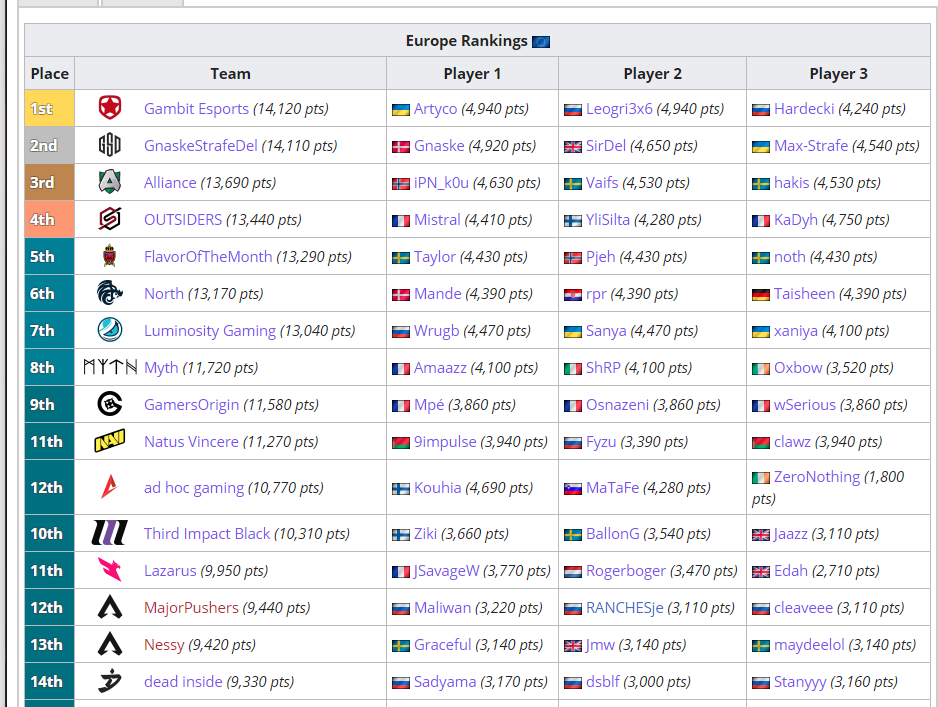Viewport: 938px width, 707px height.
Task: Click the Player 2 column header
Action: point(652,74)
